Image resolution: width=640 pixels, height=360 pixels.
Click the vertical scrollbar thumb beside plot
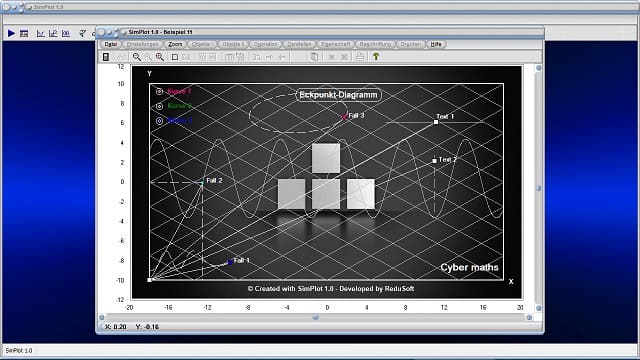point(539,188)
